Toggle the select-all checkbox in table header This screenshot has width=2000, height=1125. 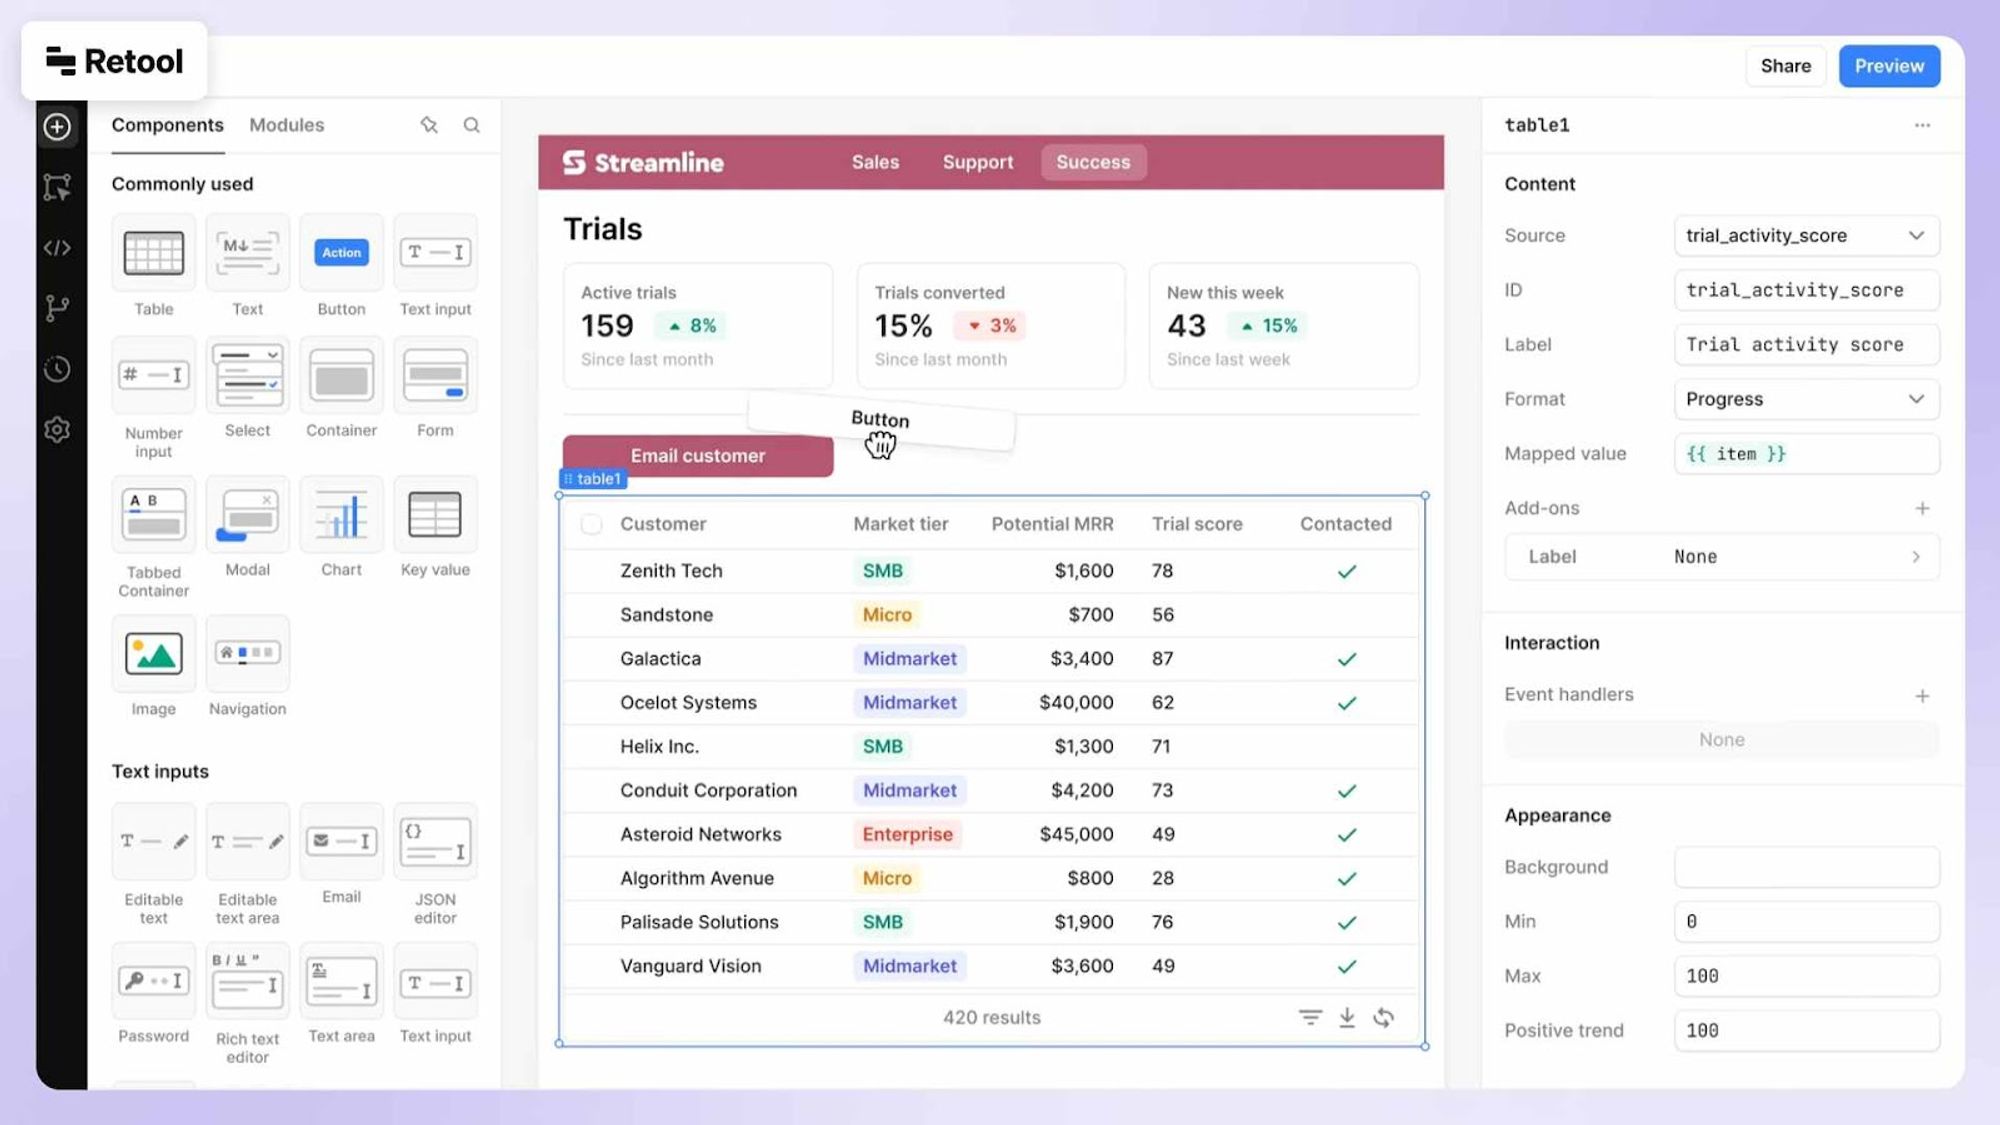tap(591, 523)
